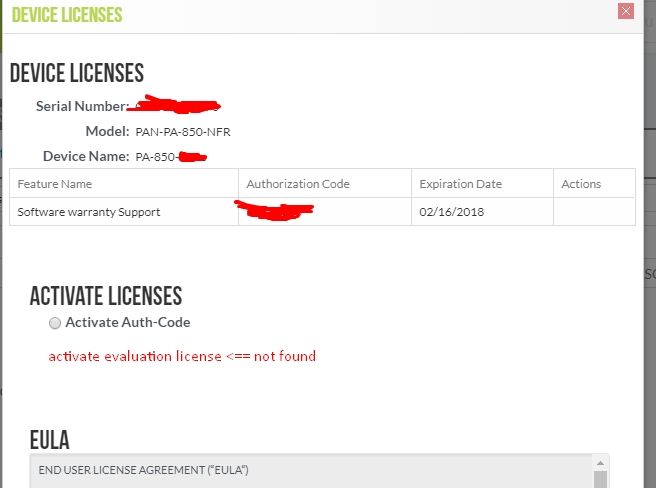This screenshot has width=656, height=488.
Task: Click the Model label
Action: click(107, 131)
